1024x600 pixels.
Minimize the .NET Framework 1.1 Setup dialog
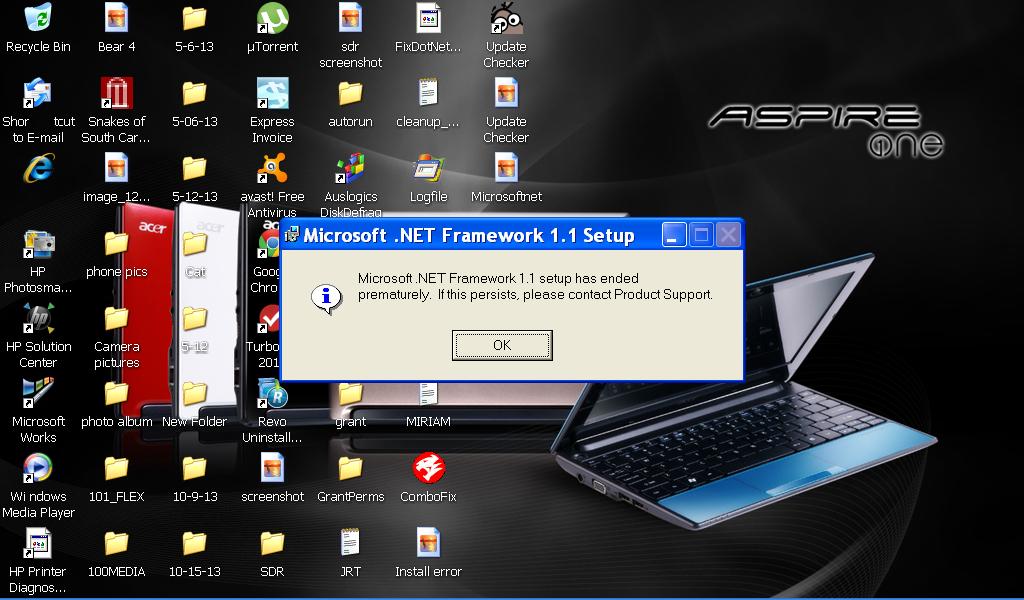[x=673, y=234]
